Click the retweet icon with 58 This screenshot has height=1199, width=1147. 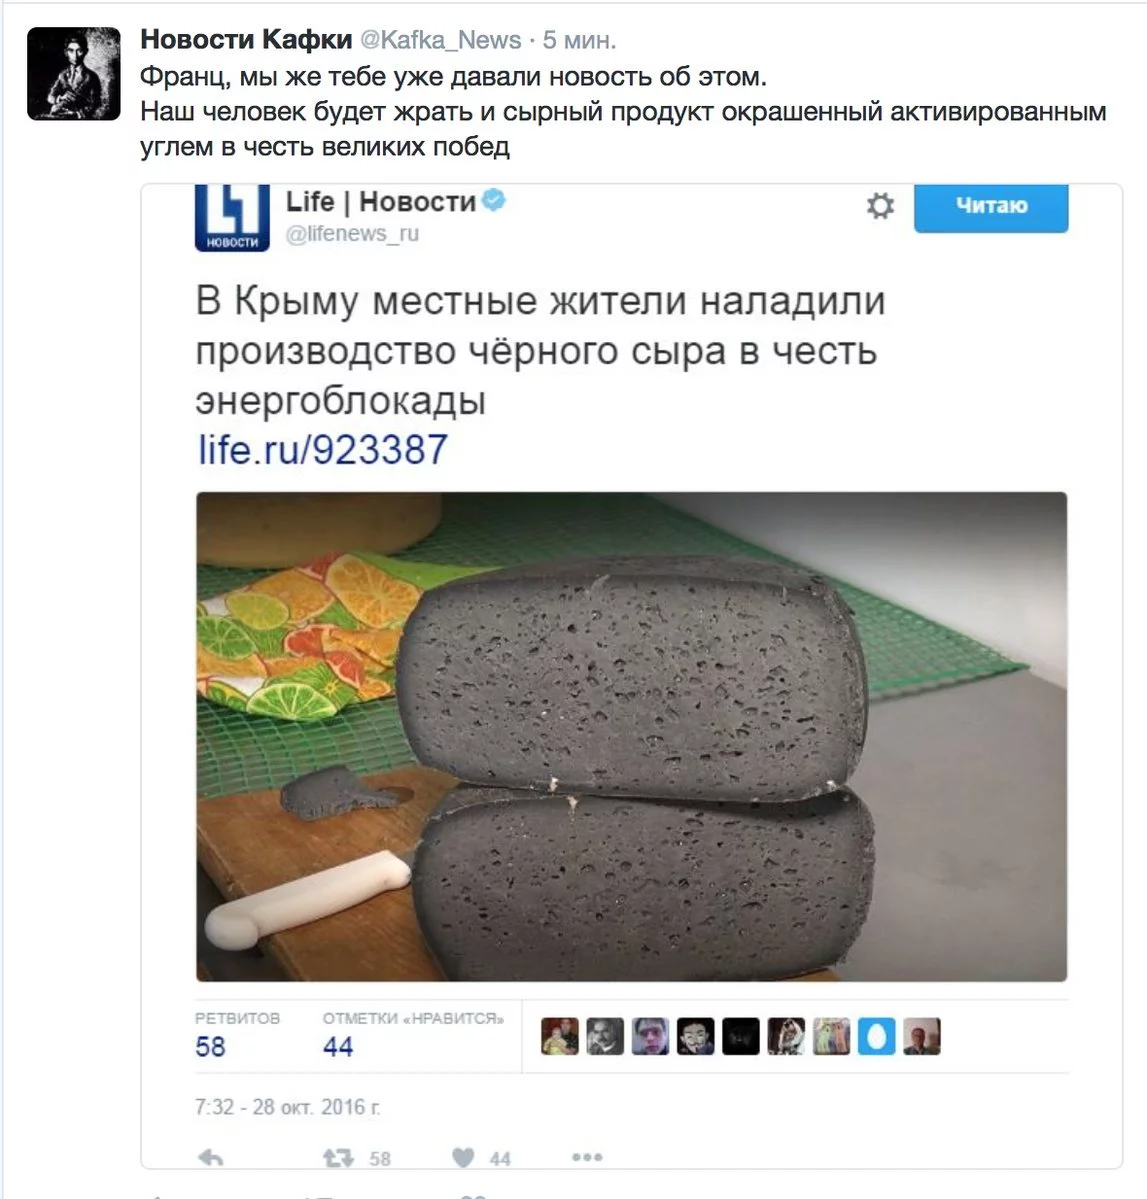(x=338, y=1158)
